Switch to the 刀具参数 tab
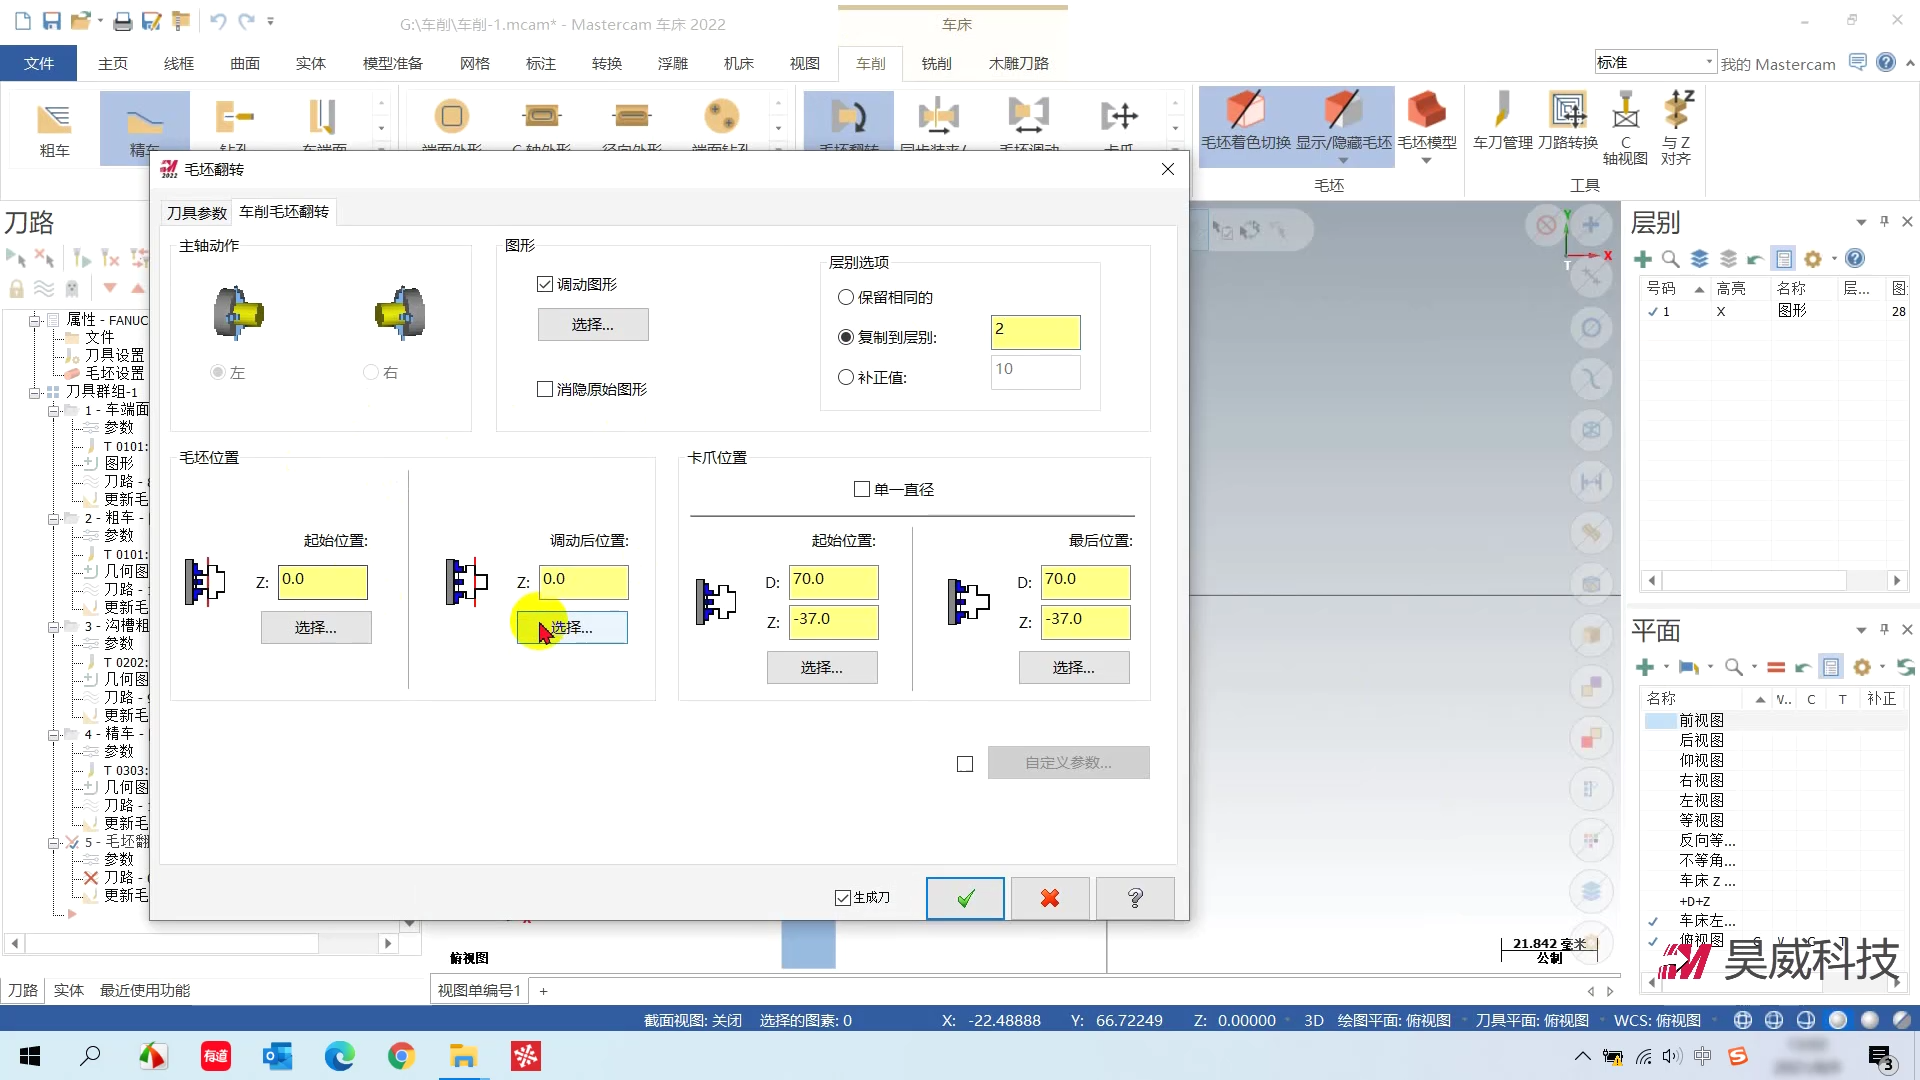The width and height of the screenshot is (1920, 1080). pyautogui.click(x=197, y=213)
